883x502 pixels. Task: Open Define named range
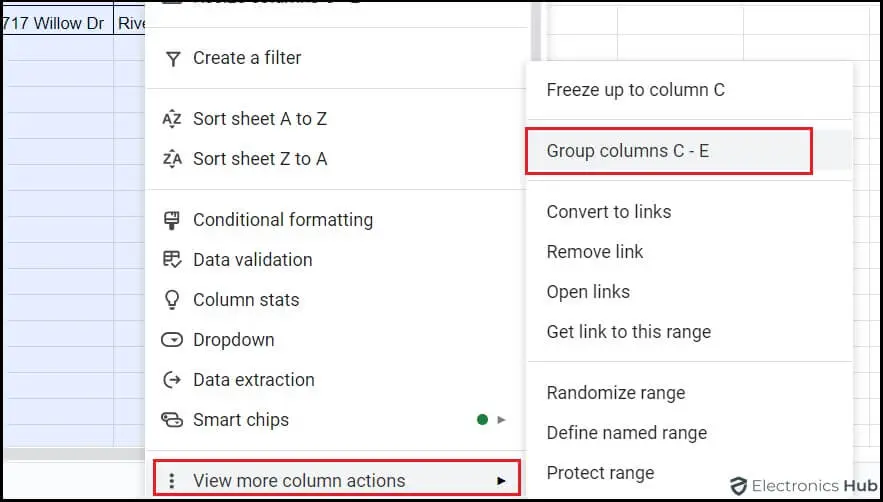pos(626,433)
